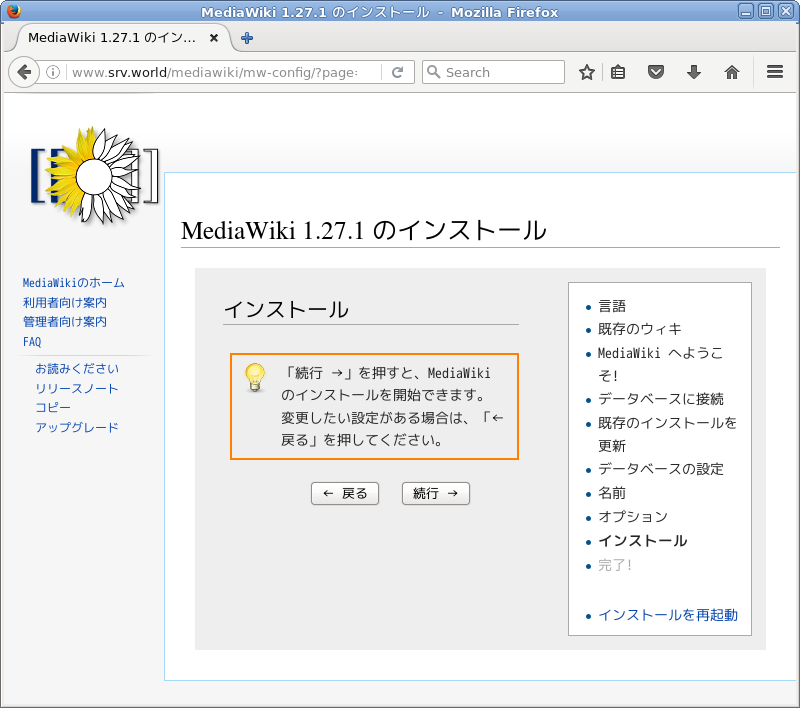Open the site information icon in address bar

[53, 72]
